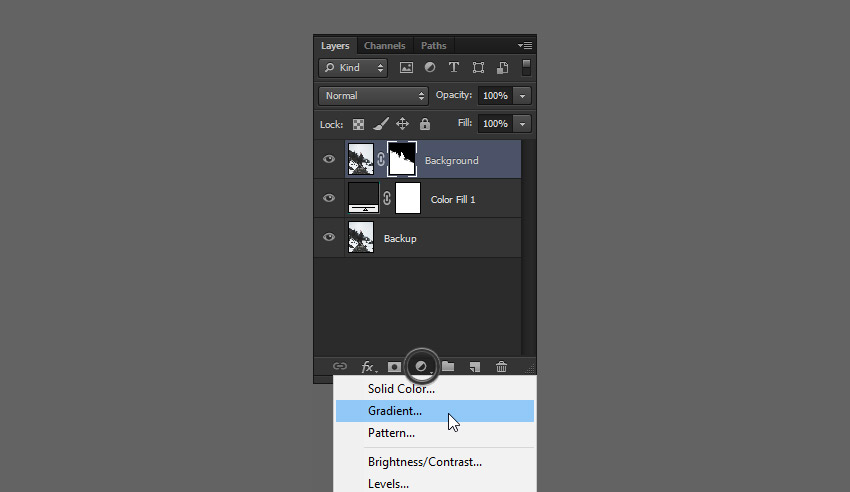Open the Opacity slider dropdown arrow
This screenshot has height=492, width=850.
[x=522, y=96]
